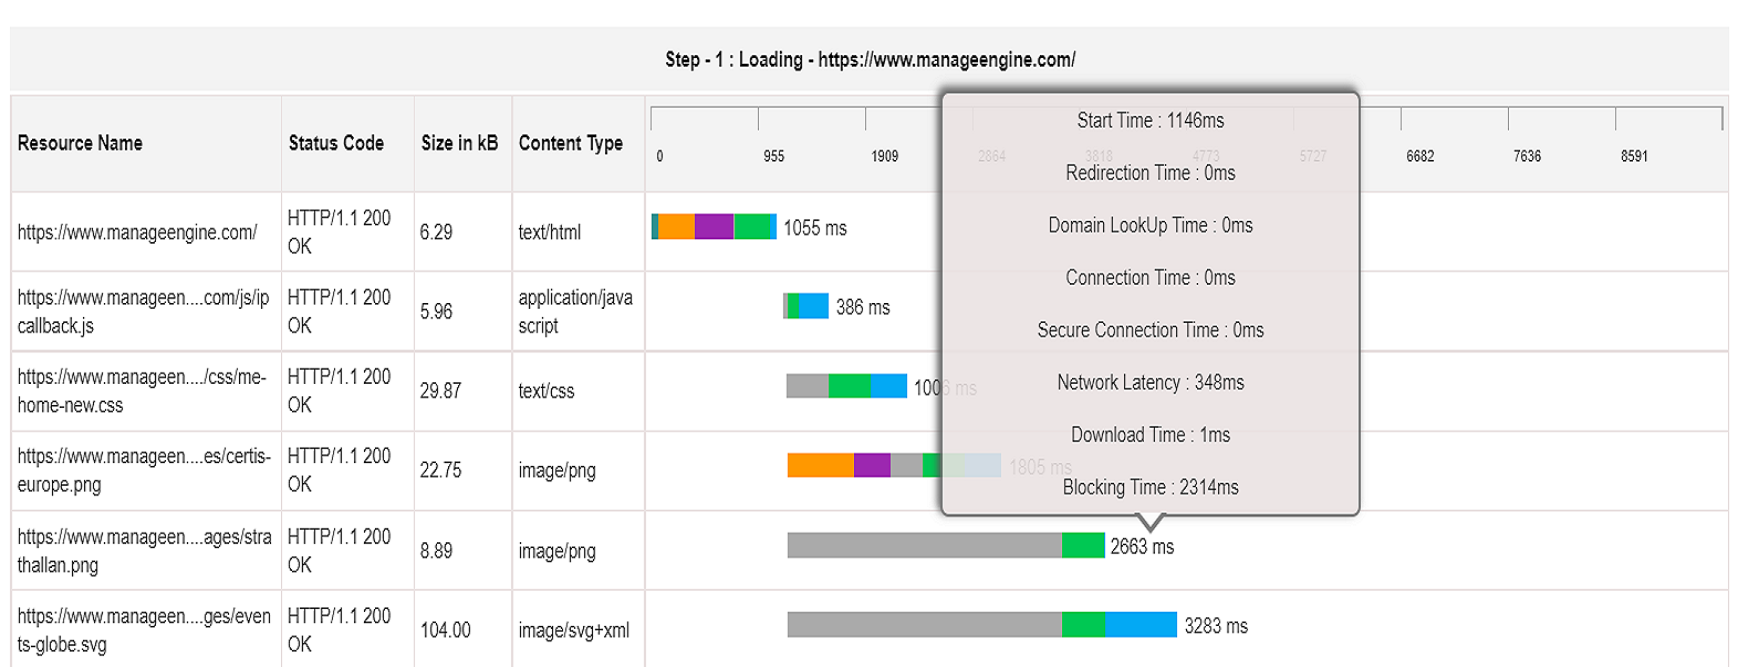Viewport: 1738px width, 667px height.
Task: Click orange segment of the certis-europe.png bar
Action: [820, 465]
